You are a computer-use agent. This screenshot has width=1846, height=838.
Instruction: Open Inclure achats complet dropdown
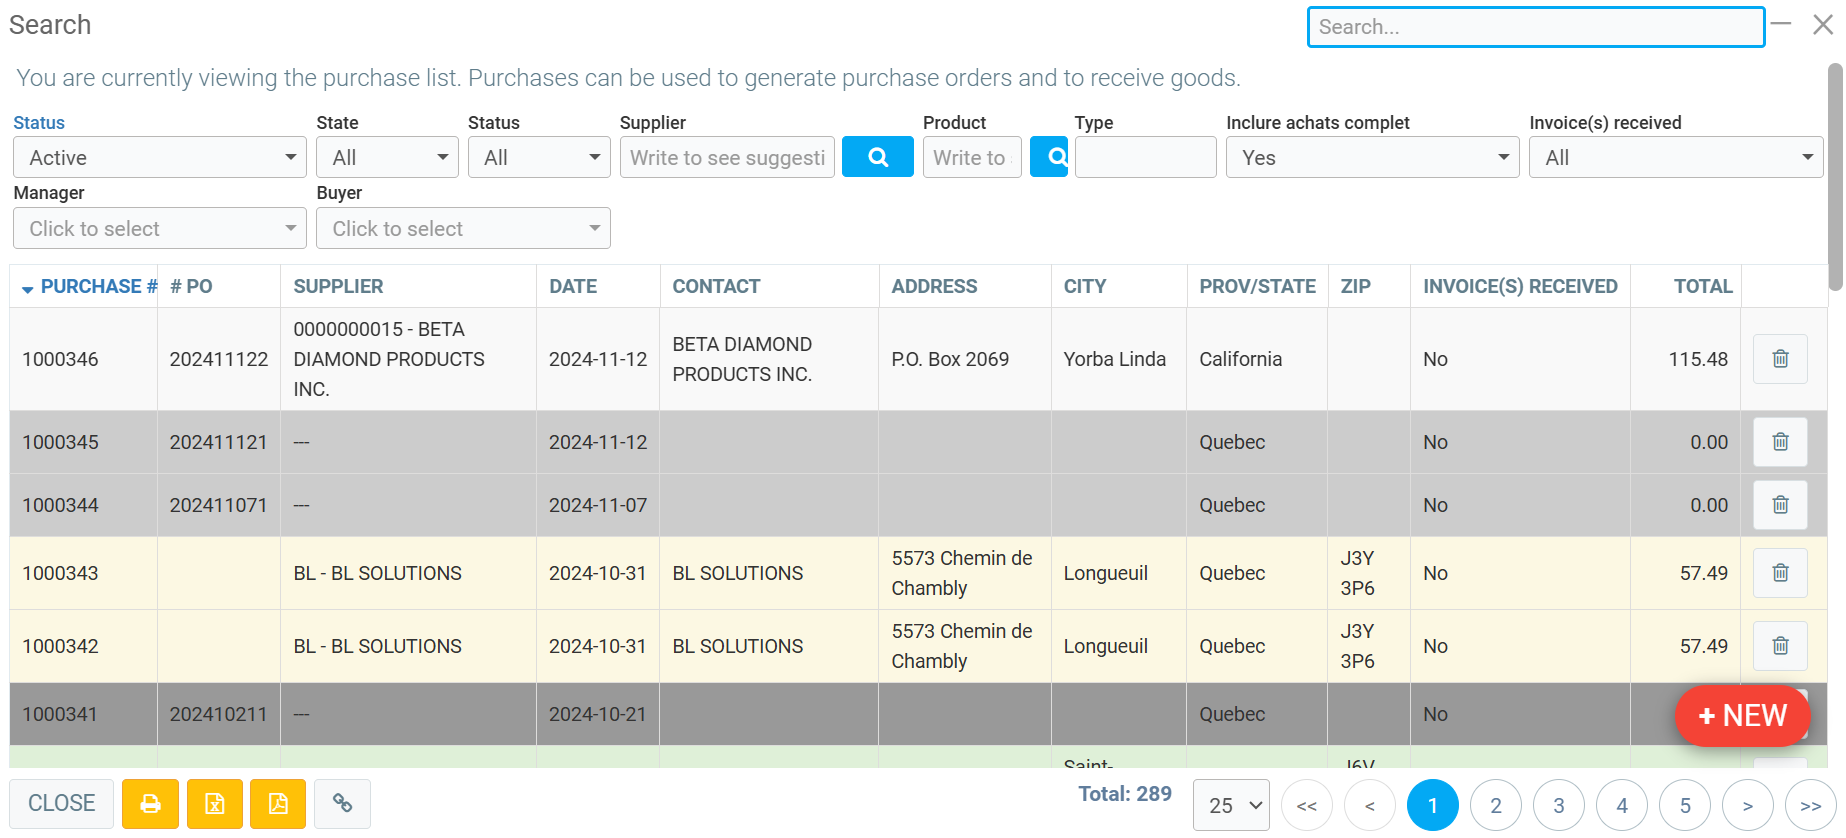tap(1372, 158)
